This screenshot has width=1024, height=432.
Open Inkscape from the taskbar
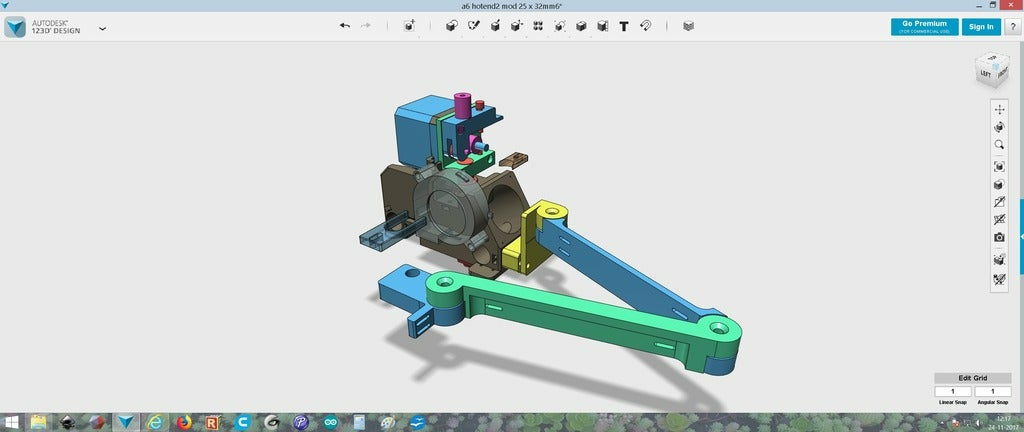pos(67,423)
